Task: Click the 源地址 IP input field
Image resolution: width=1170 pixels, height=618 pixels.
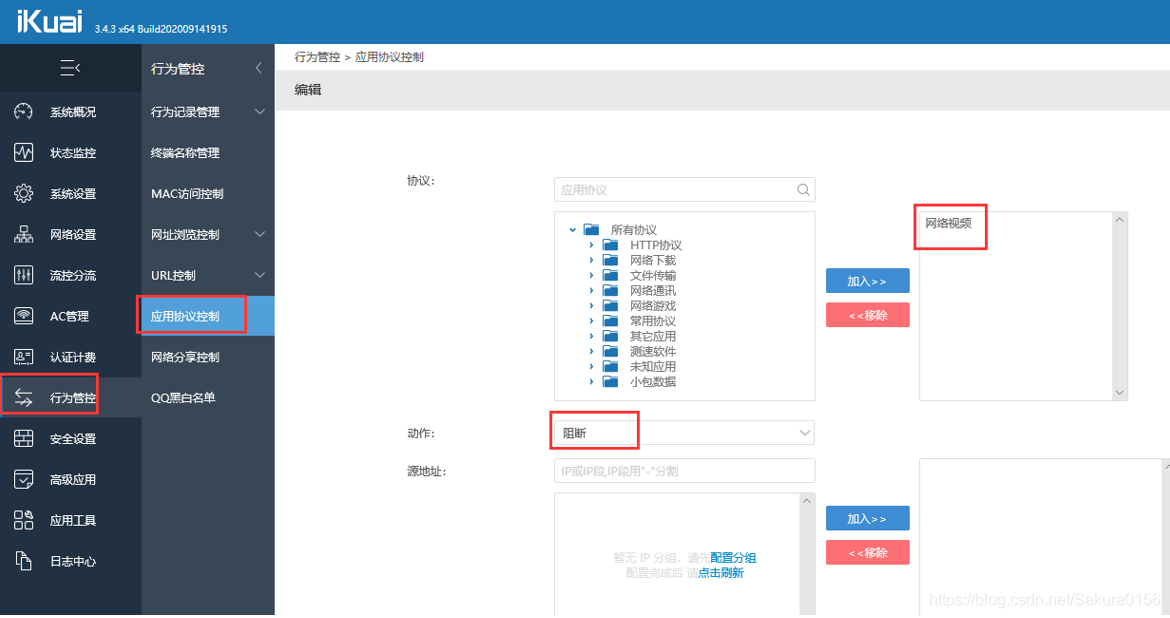Action: (684, 471)
